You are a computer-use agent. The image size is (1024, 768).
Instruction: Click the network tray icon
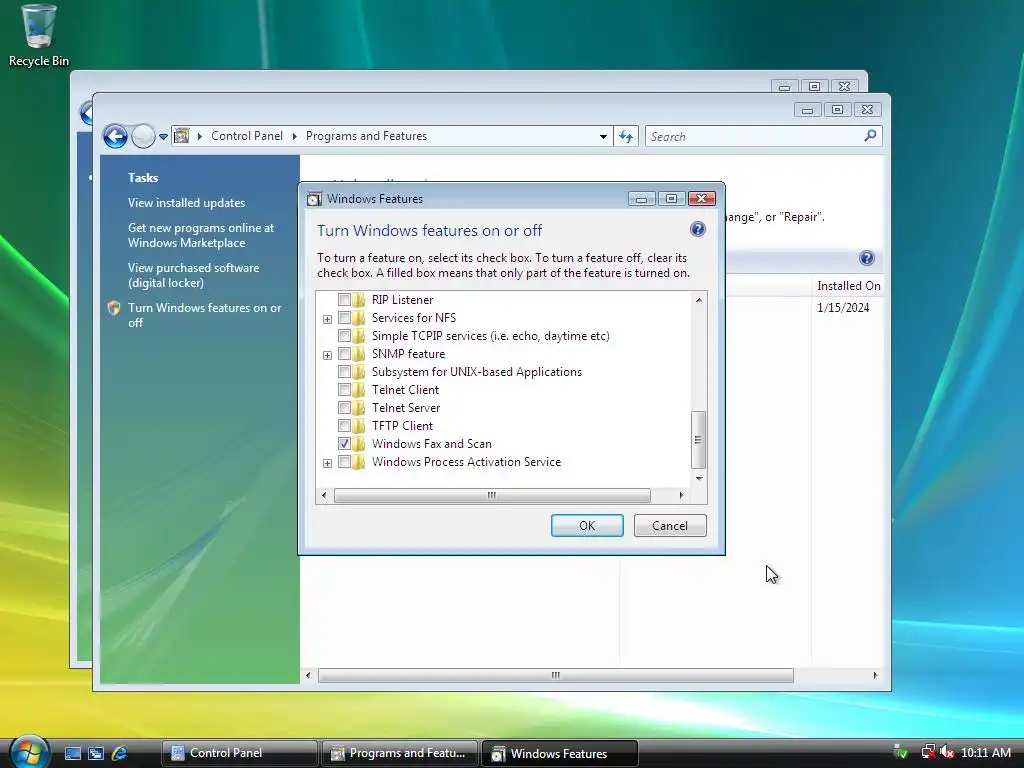point(928,752)
